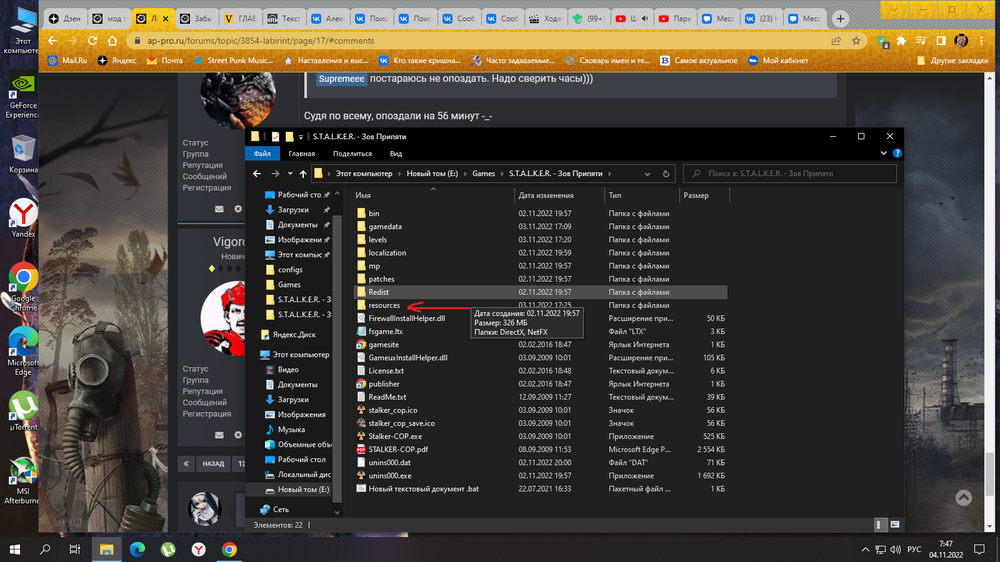Expand the Explorer ribbon chevron
This screenshot has width=1000, height=562.
(882, 154)
